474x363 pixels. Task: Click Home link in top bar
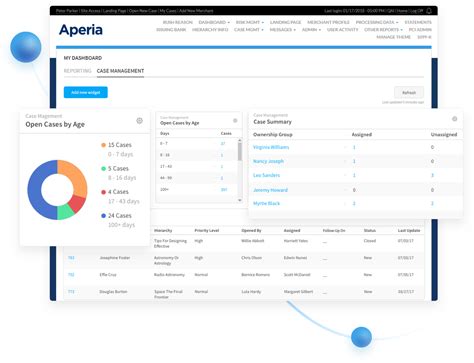click(402, 11)
